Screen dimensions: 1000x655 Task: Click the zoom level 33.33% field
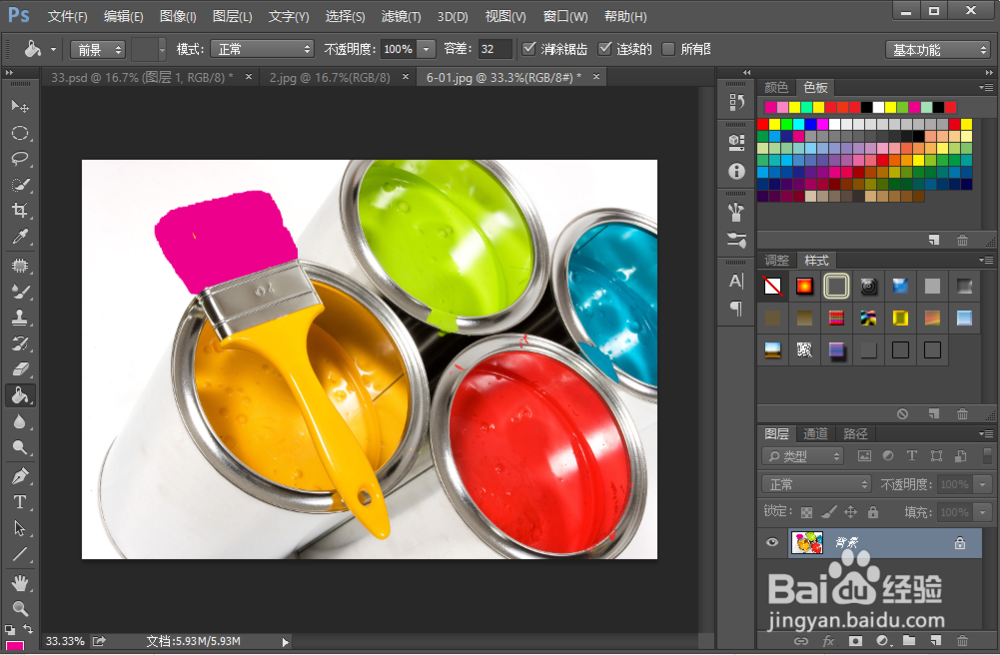tap(65, 641)
